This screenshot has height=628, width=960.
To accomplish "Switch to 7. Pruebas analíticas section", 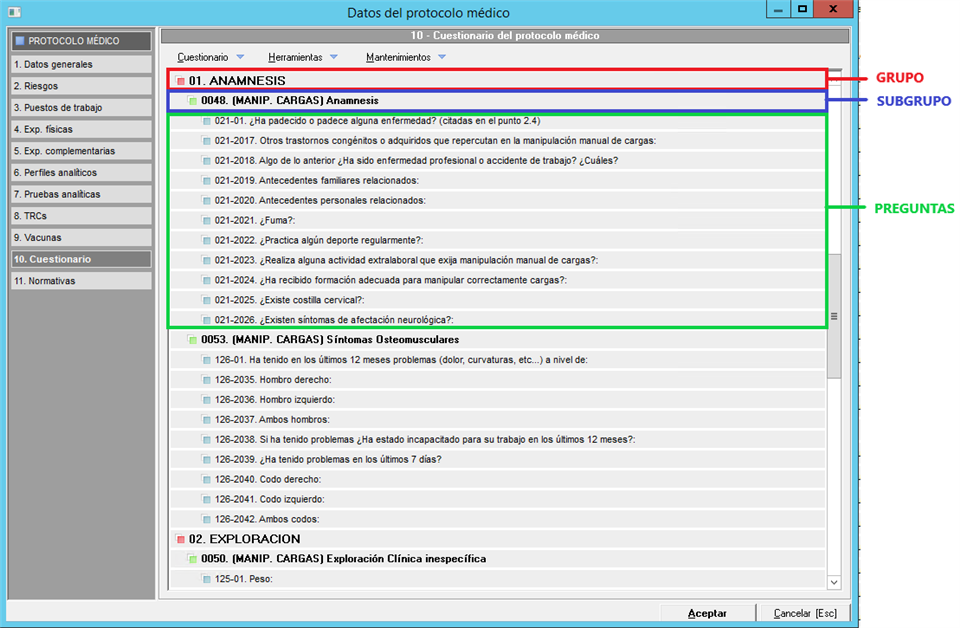I will tap(80, 194).
